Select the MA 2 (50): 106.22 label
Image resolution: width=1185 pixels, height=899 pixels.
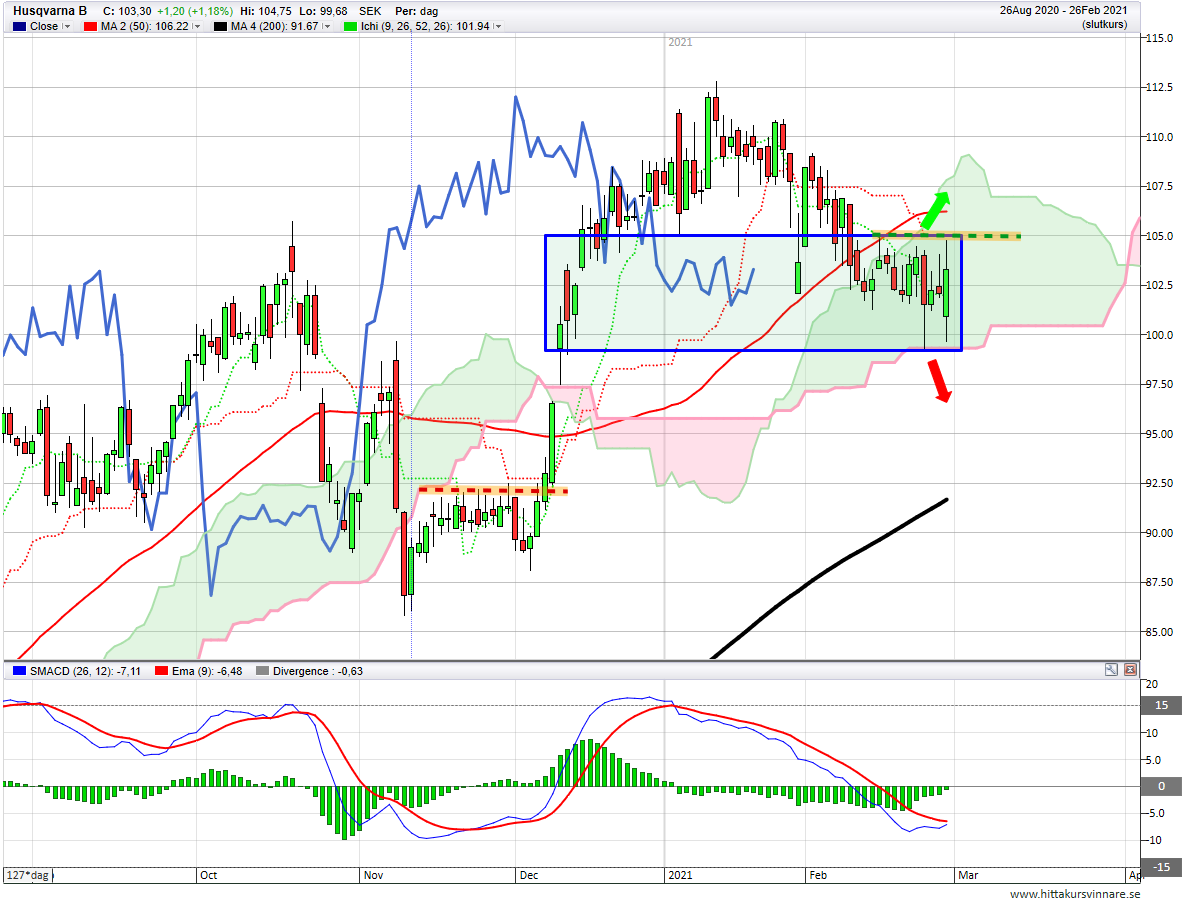click(x=144, y=26)
